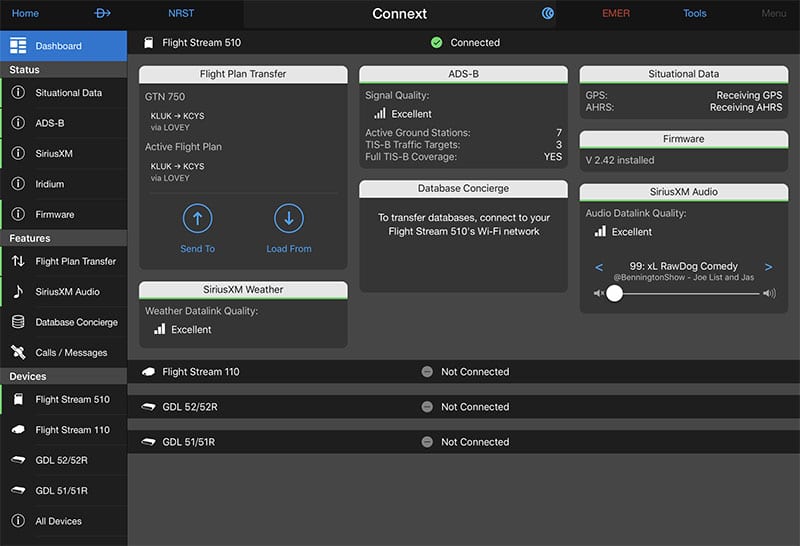The image size is (800, 546).
Task: Click the Send To upload arrow icon
Action: 197,218
